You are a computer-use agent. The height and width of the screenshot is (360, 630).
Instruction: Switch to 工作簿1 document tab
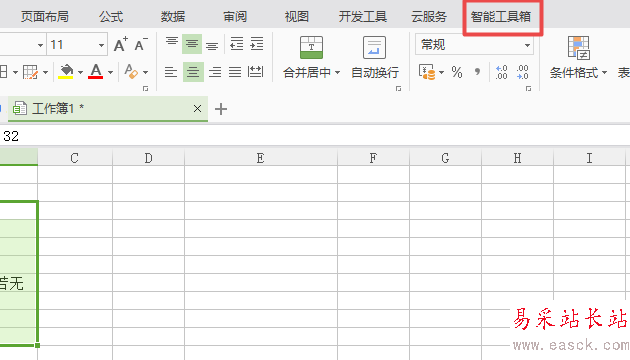click(x=108, y=108)
